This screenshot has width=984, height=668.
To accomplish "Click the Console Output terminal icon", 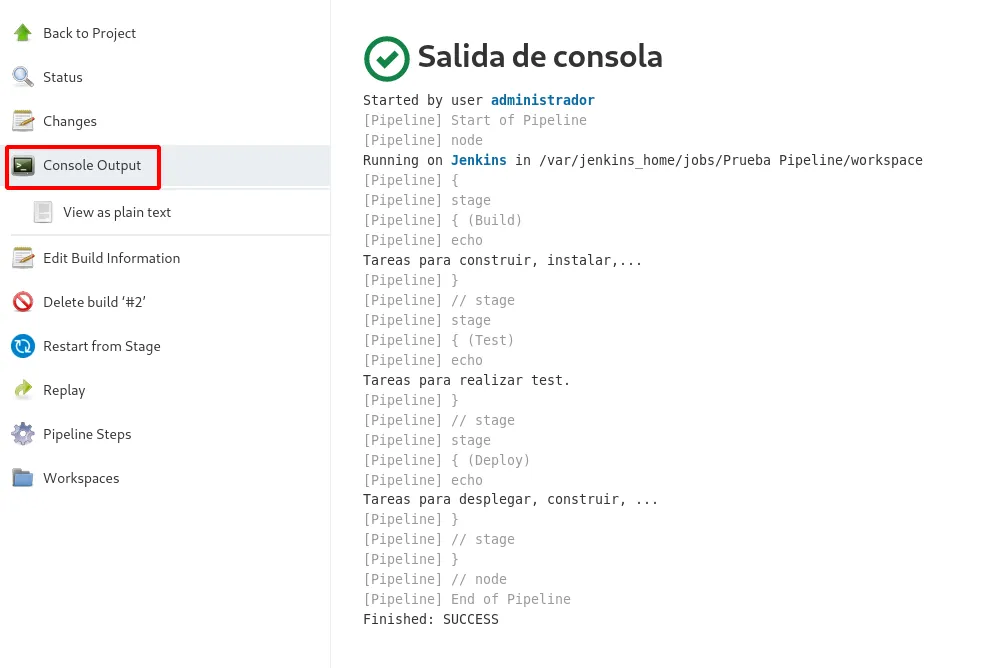I will point(24,165).
